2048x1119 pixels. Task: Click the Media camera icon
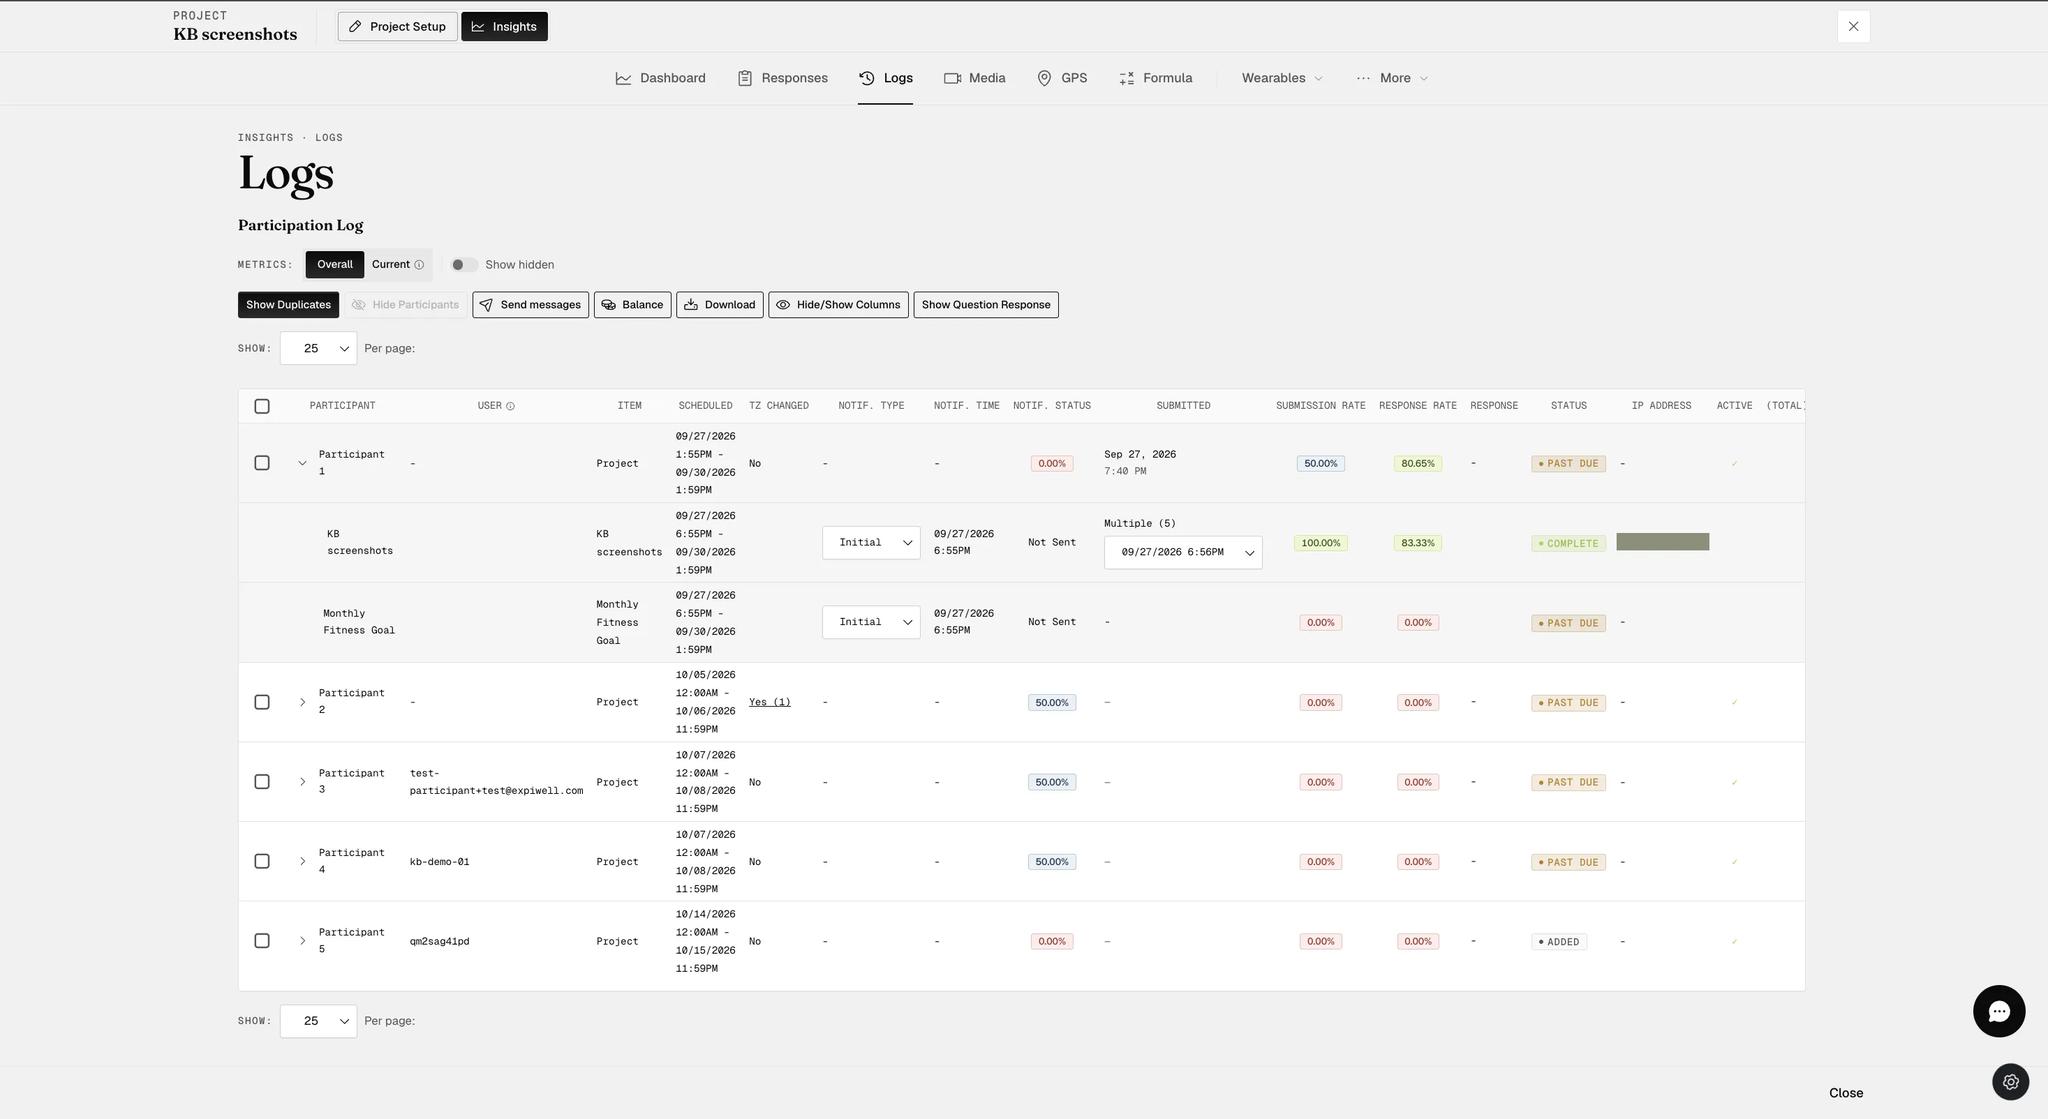tap(952, 78)
